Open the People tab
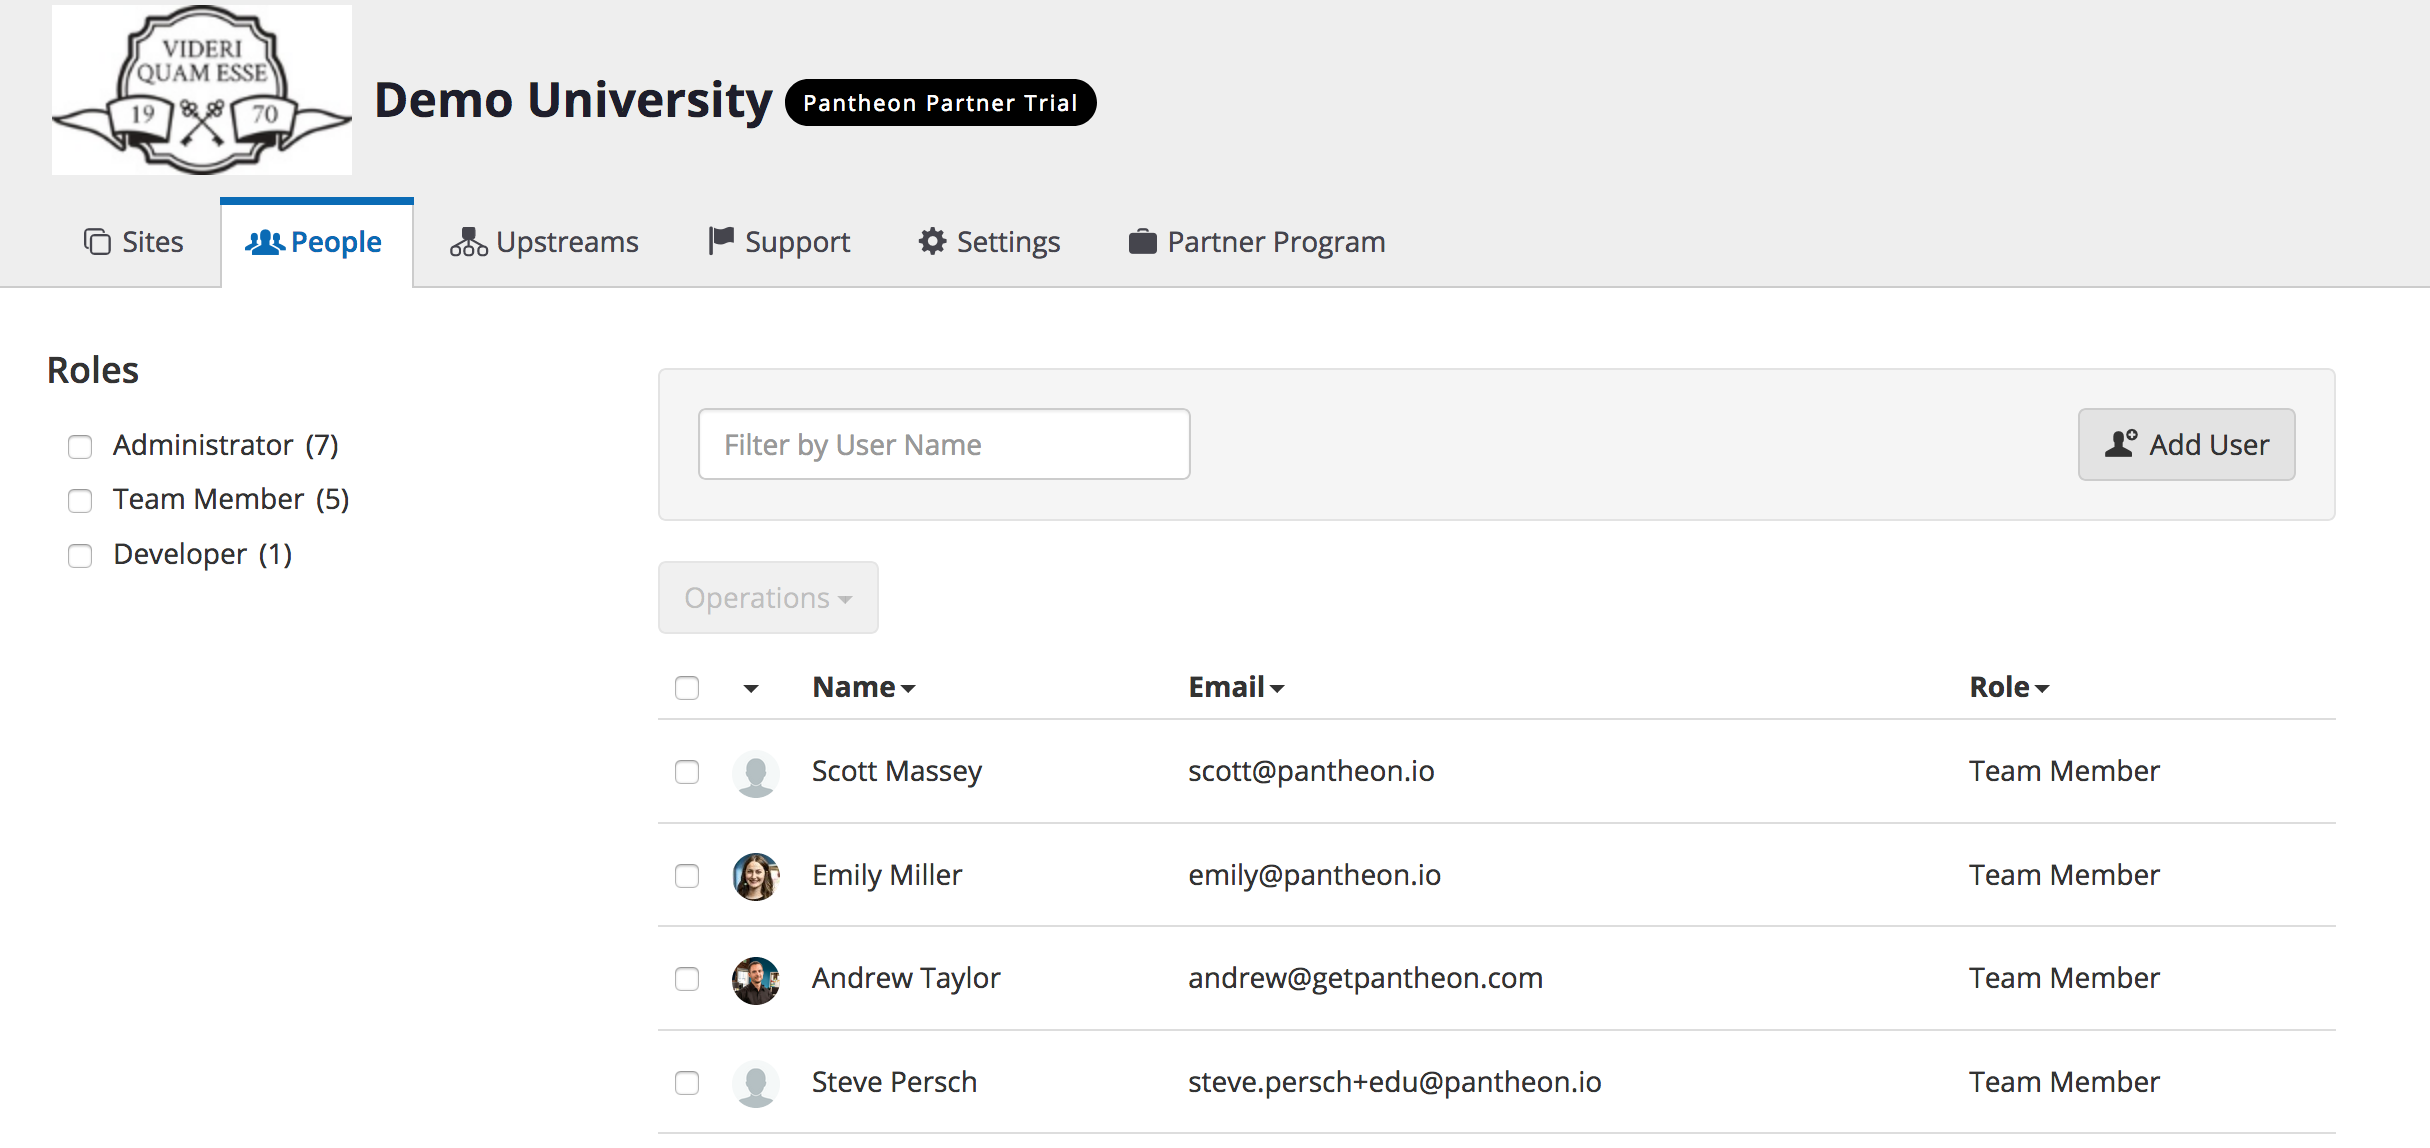The width and height of the screenshot is (2430, 1148). (x=316, y=242)
